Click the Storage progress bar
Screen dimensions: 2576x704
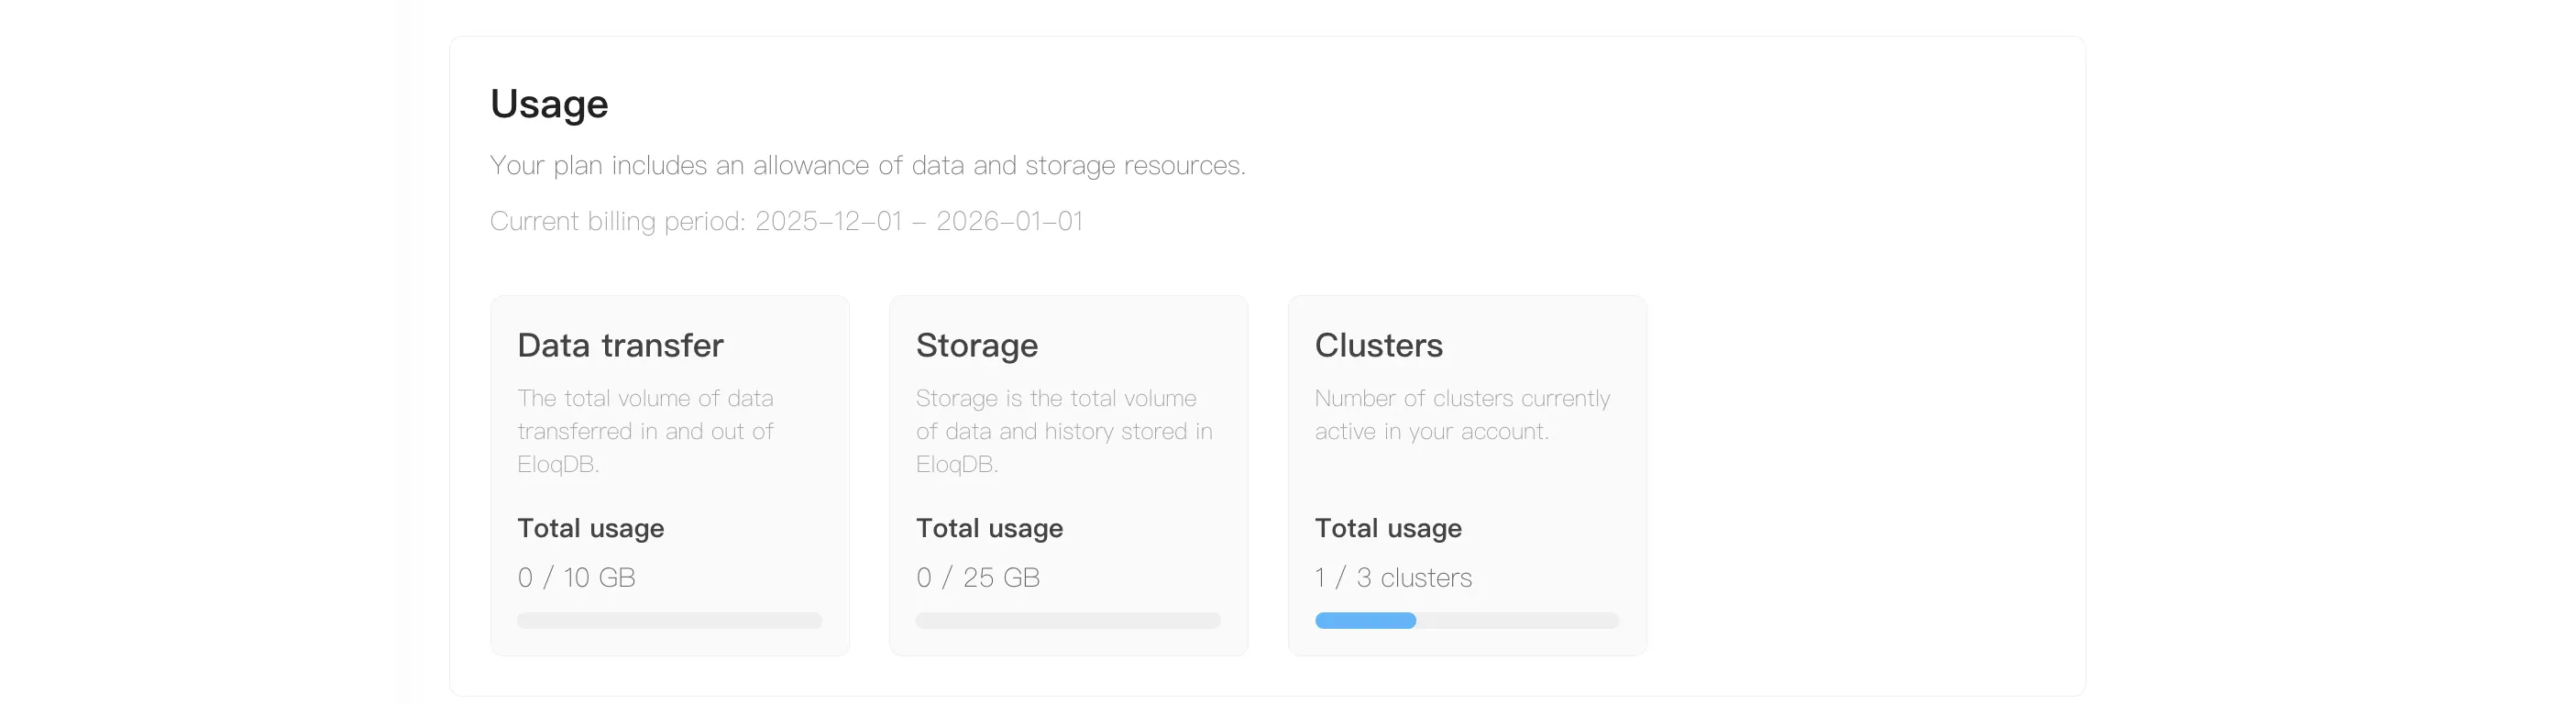tap(1067, 621)
